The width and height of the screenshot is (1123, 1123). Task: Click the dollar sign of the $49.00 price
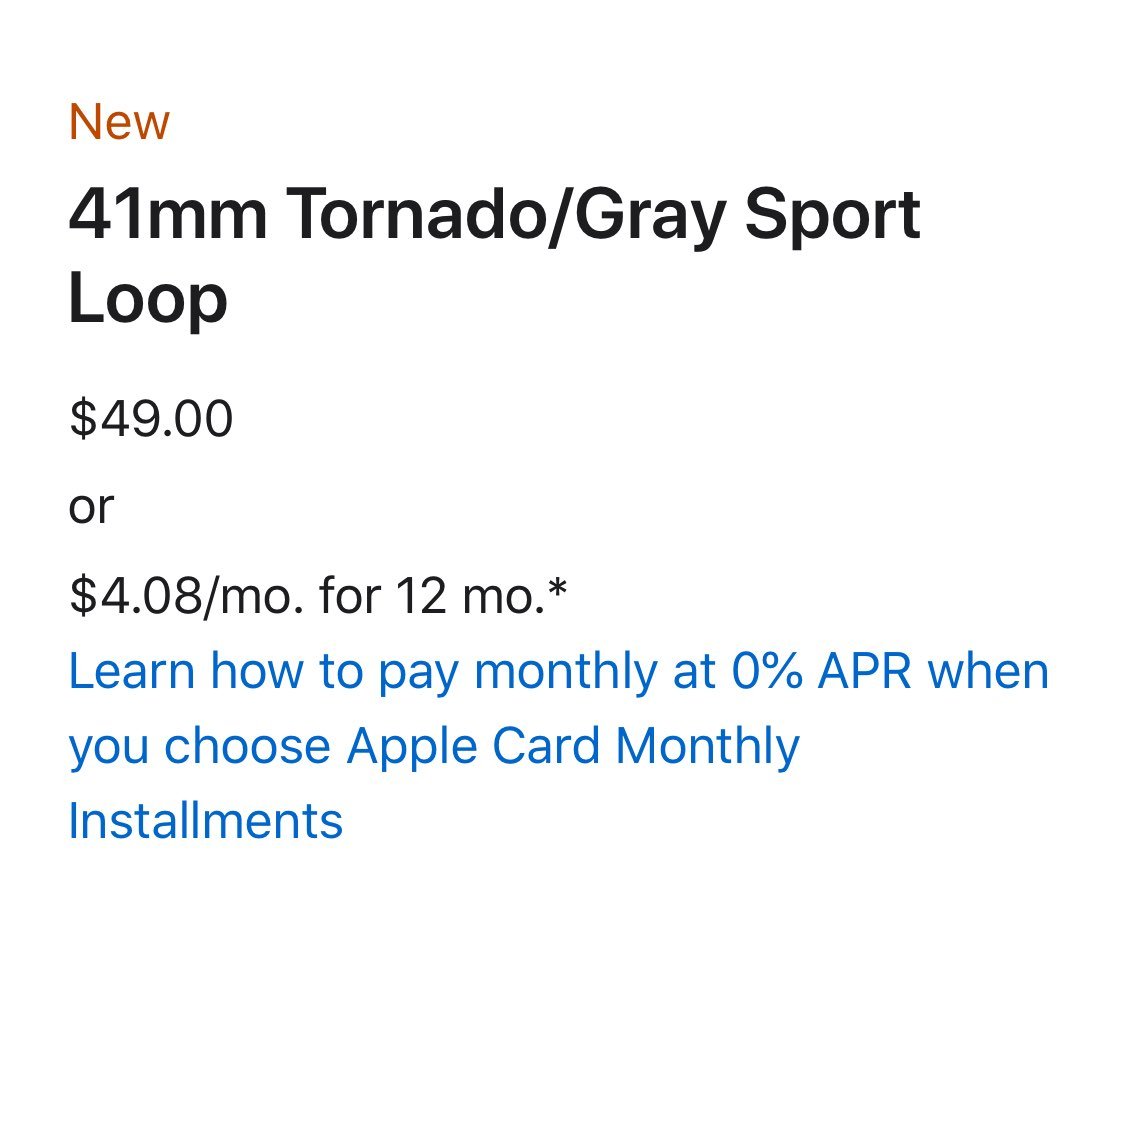83,418
